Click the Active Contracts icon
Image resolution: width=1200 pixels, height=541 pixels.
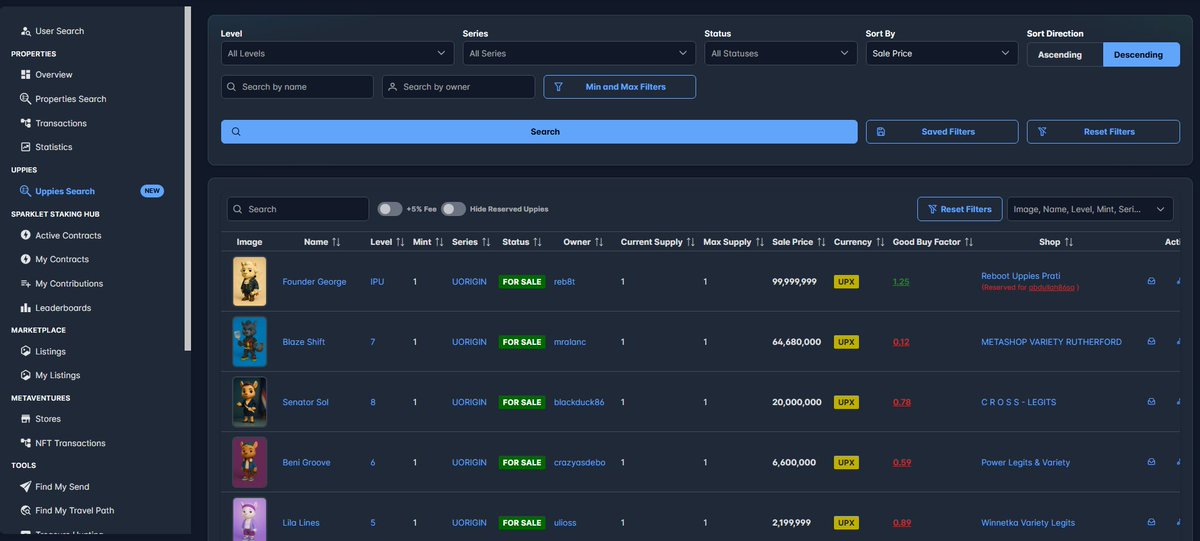click(x=26, y=235)
